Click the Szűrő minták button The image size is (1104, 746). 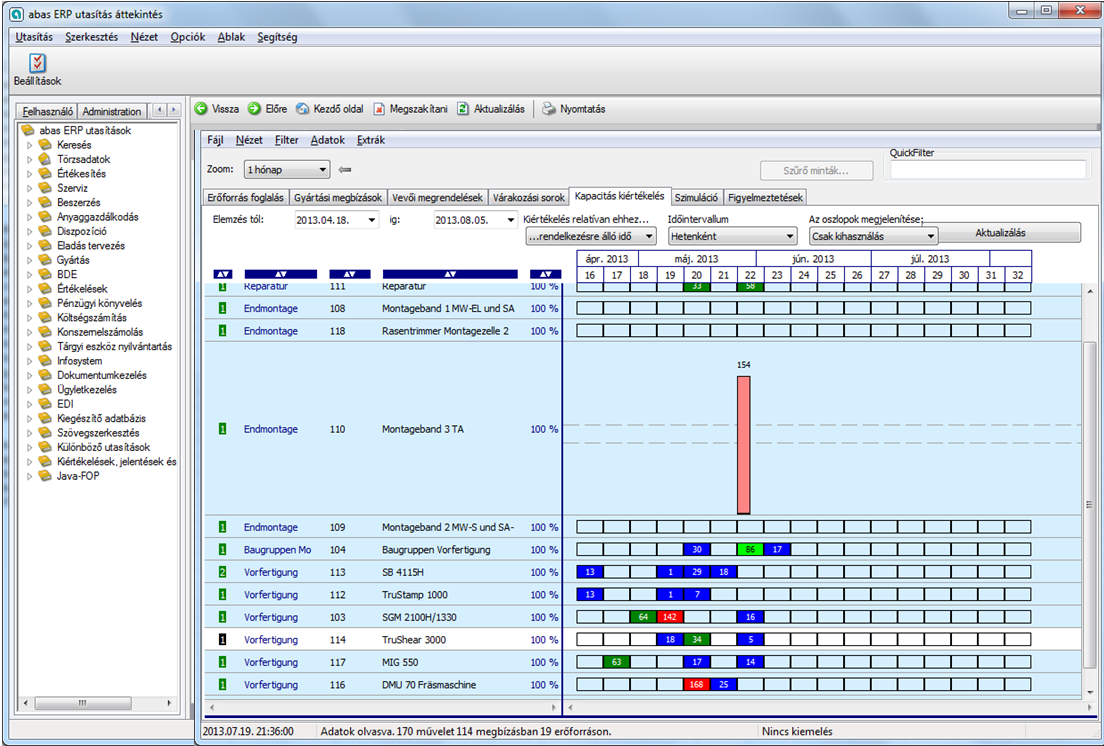click(816, 170)
